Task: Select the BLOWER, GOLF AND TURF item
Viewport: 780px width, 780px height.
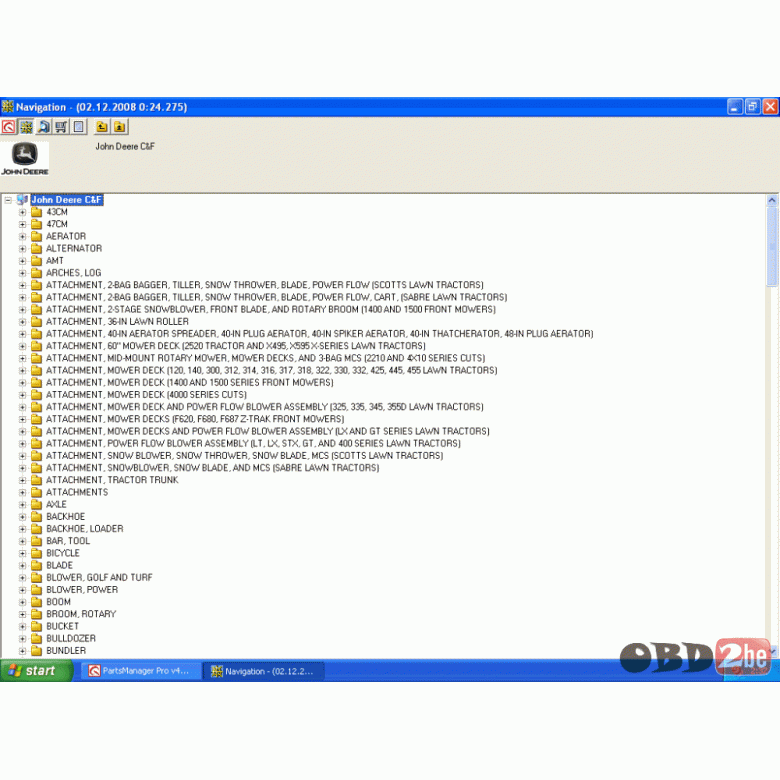Action: click(x=99, y=578)
